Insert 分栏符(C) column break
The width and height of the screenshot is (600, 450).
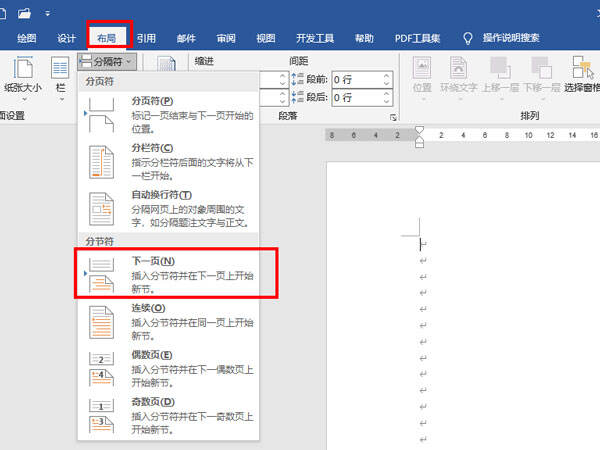pos(168,162)
